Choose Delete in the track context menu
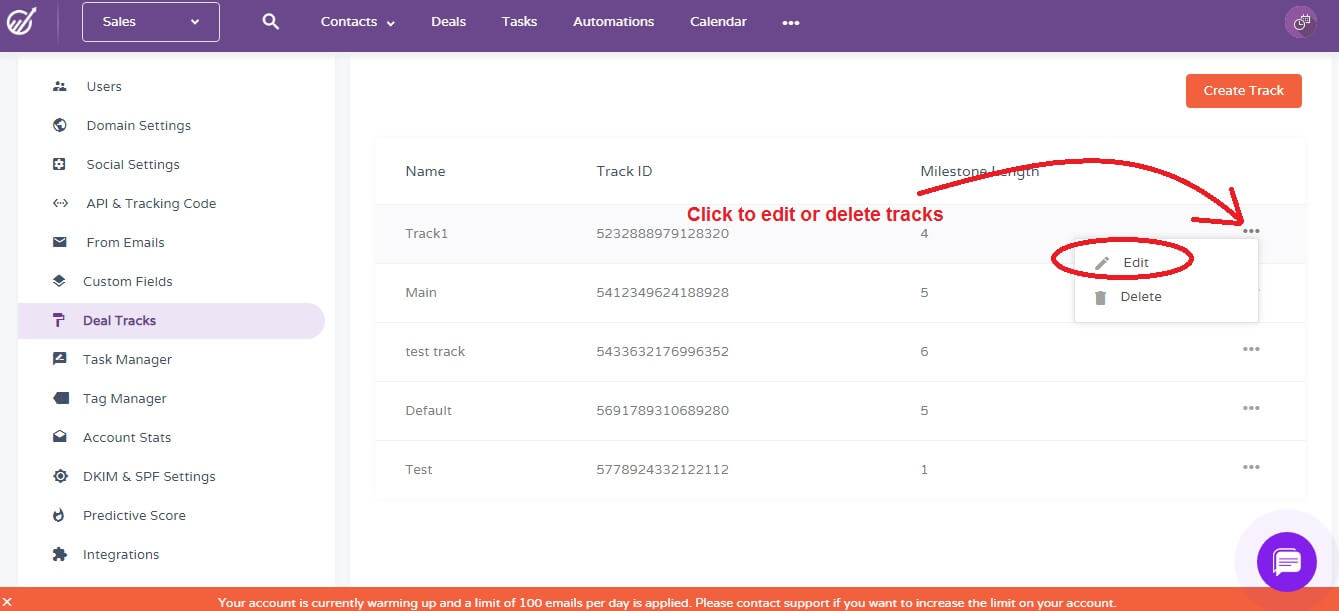The image size is (1339, 611). pyautogui.click(x=1140, y=297)
